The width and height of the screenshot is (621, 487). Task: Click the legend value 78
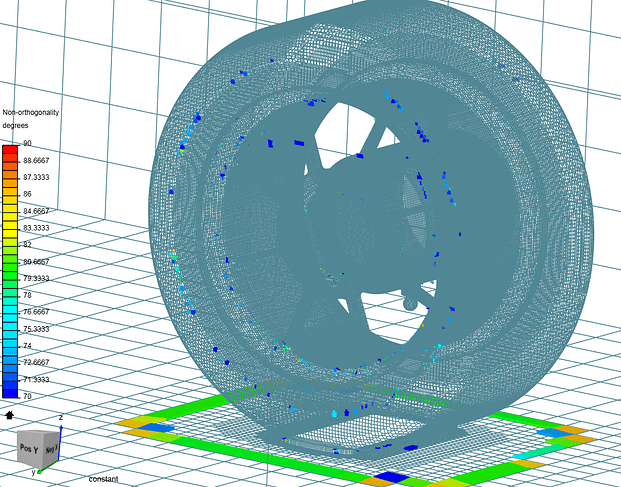(27, 295)
